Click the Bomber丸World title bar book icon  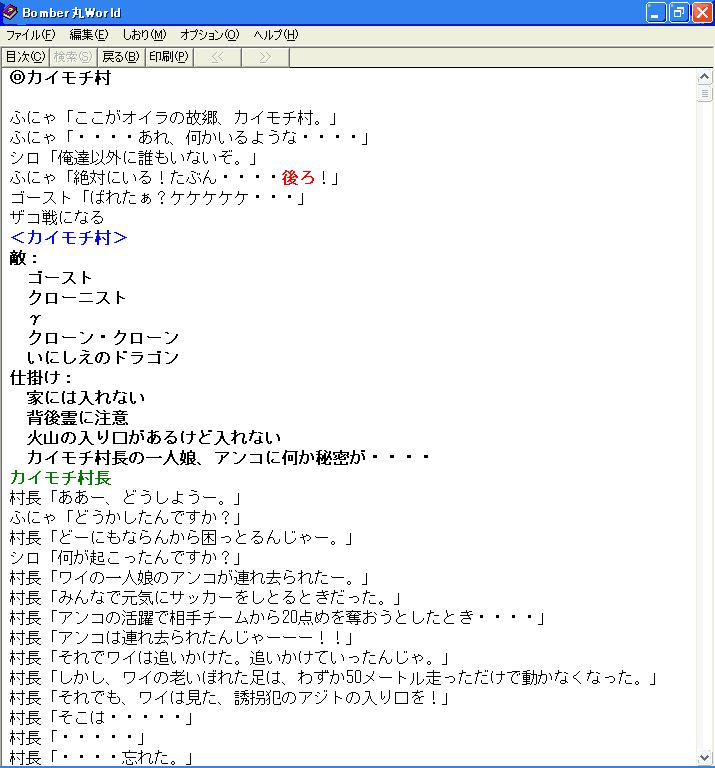11,12
